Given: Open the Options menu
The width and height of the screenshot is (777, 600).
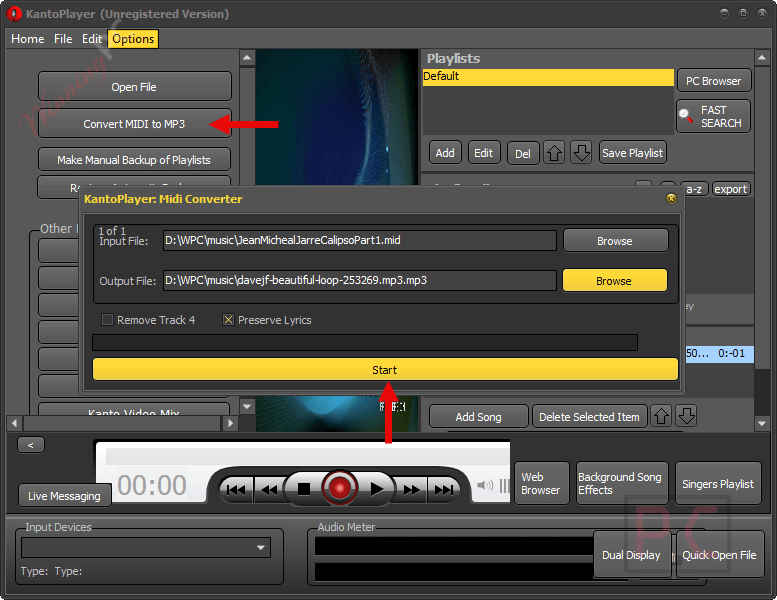Looking at the screenshot, I should click(133, 39).
